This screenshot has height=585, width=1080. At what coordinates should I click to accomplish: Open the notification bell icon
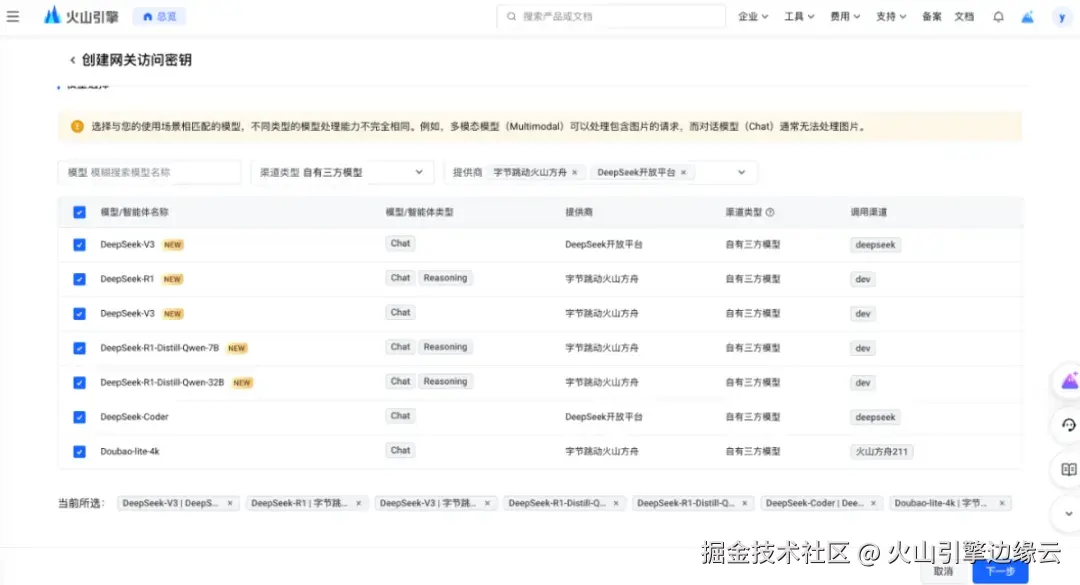pyautogui.click(x=998, y=16)
